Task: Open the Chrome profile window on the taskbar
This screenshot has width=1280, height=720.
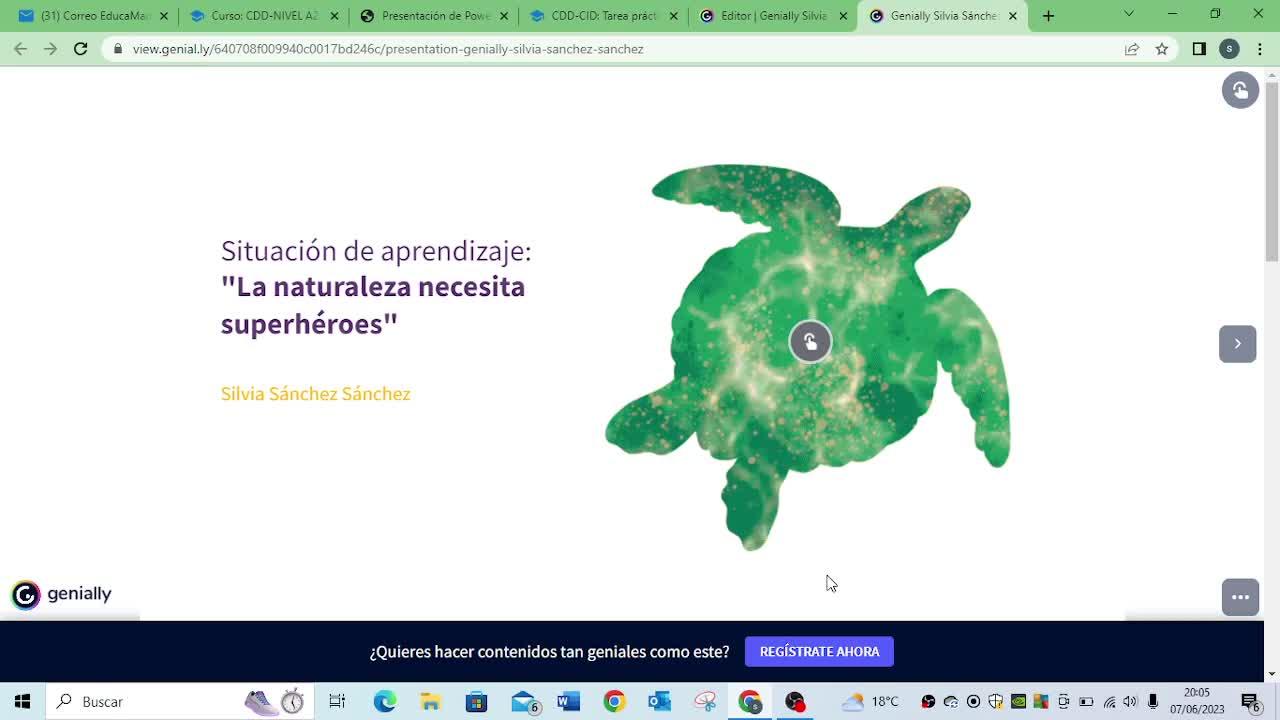Action: coord(750,702)
